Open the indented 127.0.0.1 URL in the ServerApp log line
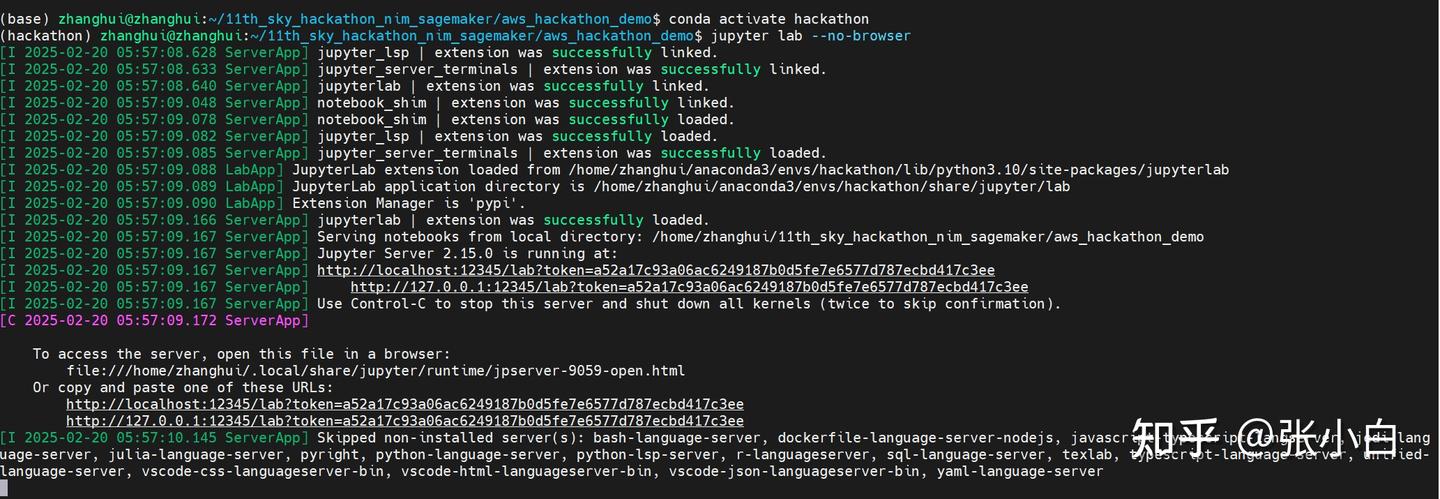1440x499 pixels. [689, 287]
